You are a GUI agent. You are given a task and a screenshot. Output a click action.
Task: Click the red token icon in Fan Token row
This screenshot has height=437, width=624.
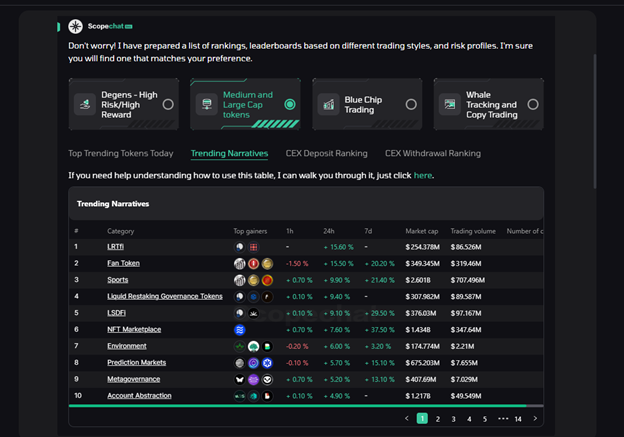pyautogui.click(x=253, y=263)
